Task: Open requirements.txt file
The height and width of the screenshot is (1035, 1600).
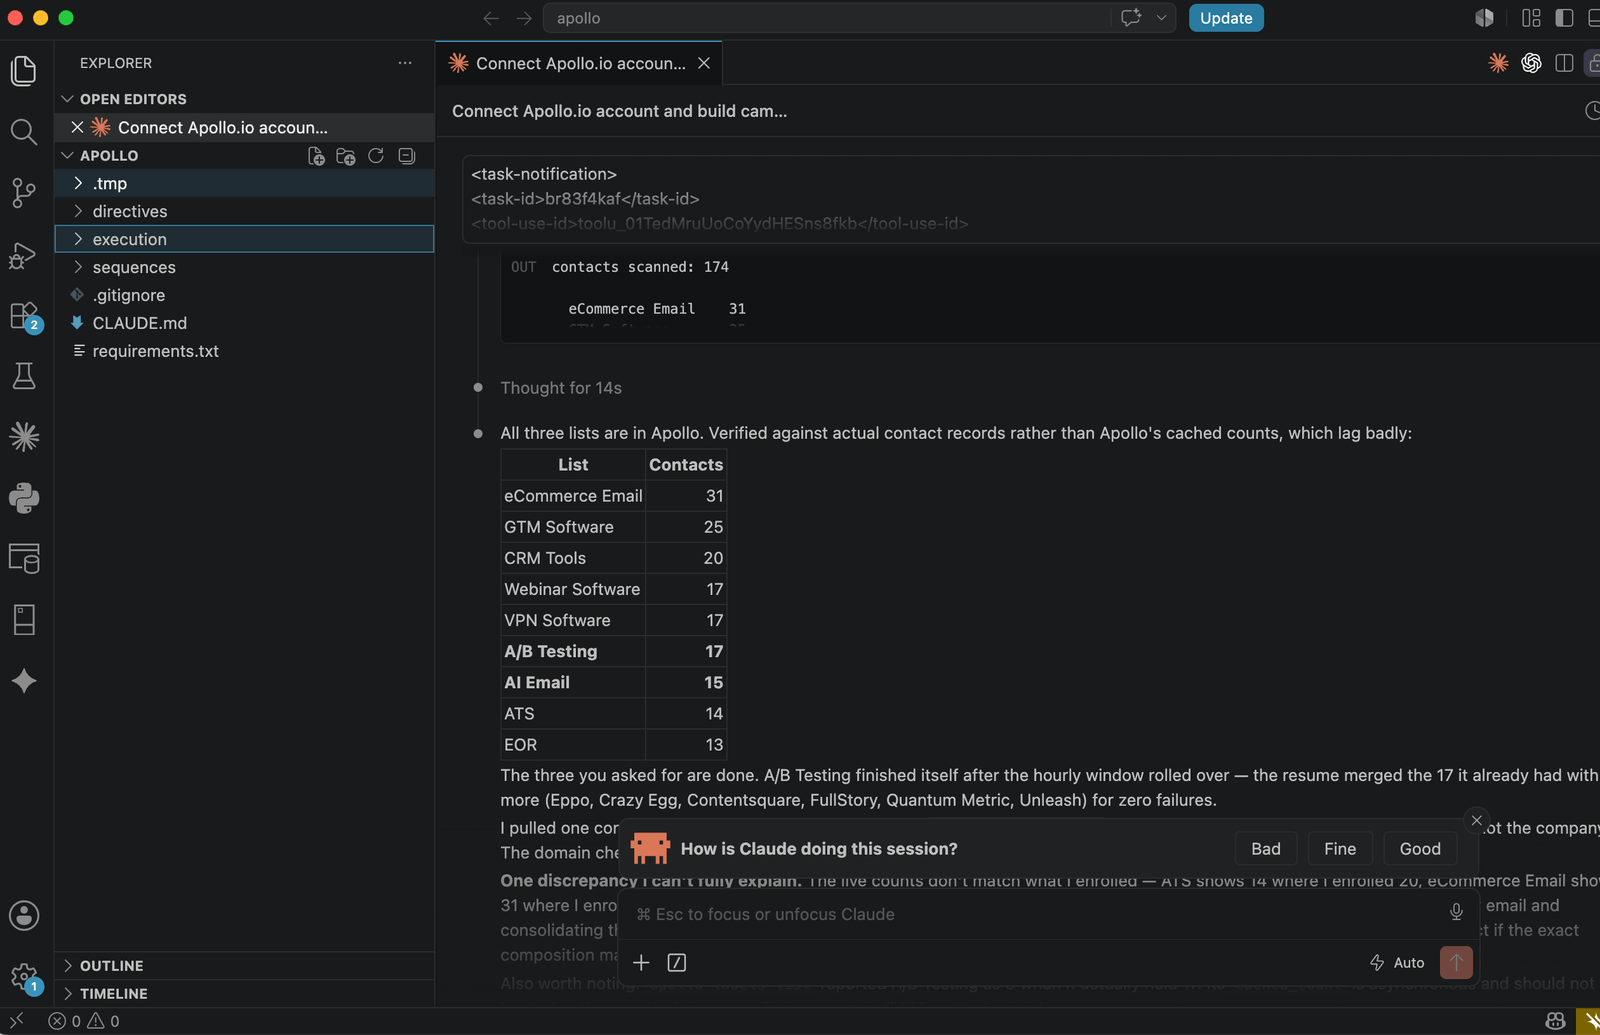Action: click(244, 351)
